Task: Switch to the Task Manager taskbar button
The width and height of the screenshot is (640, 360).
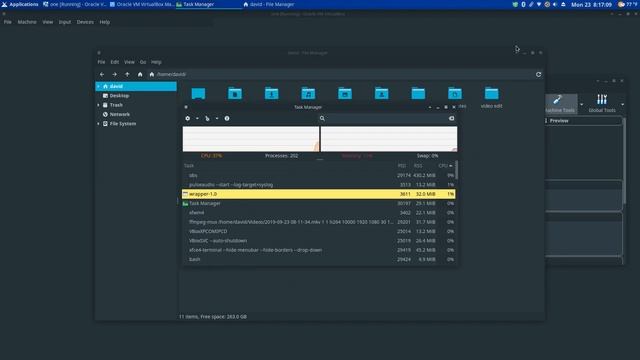Action: tap(208, 4)
